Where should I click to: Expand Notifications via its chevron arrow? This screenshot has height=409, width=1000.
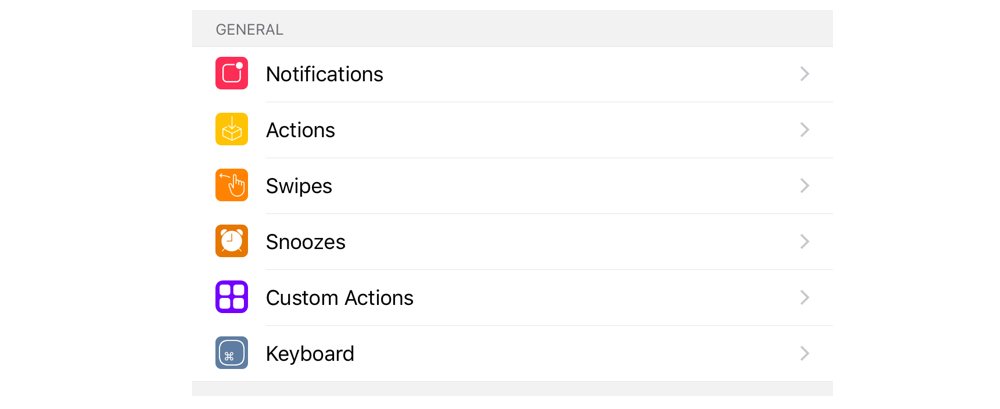click(805, 74)
